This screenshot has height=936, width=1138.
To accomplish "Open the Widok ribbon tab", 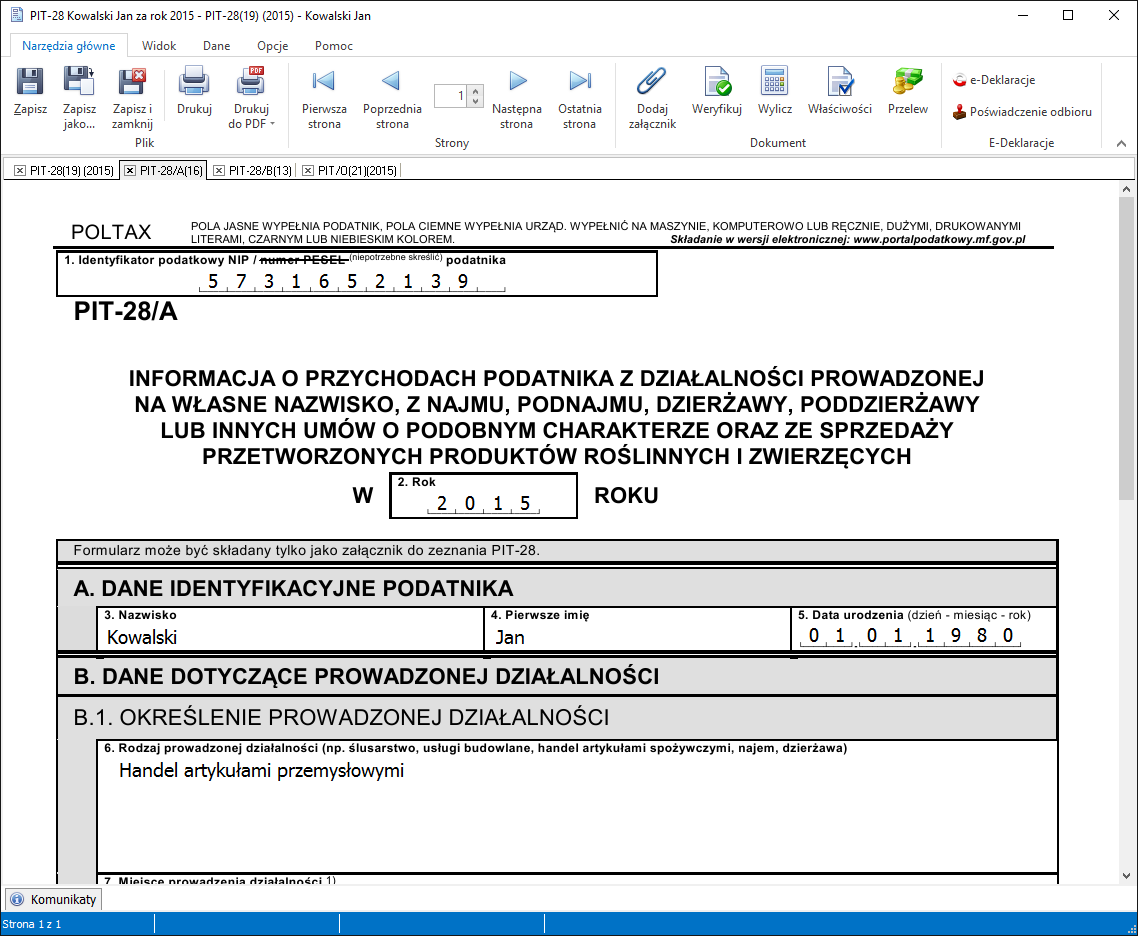I will pyautogui.click(x=159, y=46).
